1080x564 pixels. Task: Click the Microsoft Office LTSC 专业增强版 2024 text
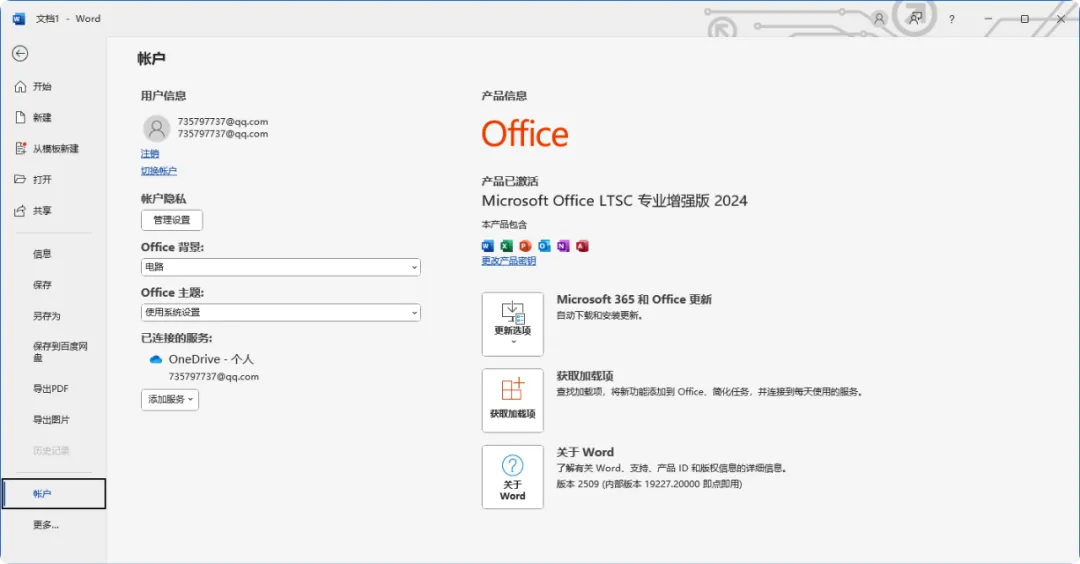coord(614,201)
